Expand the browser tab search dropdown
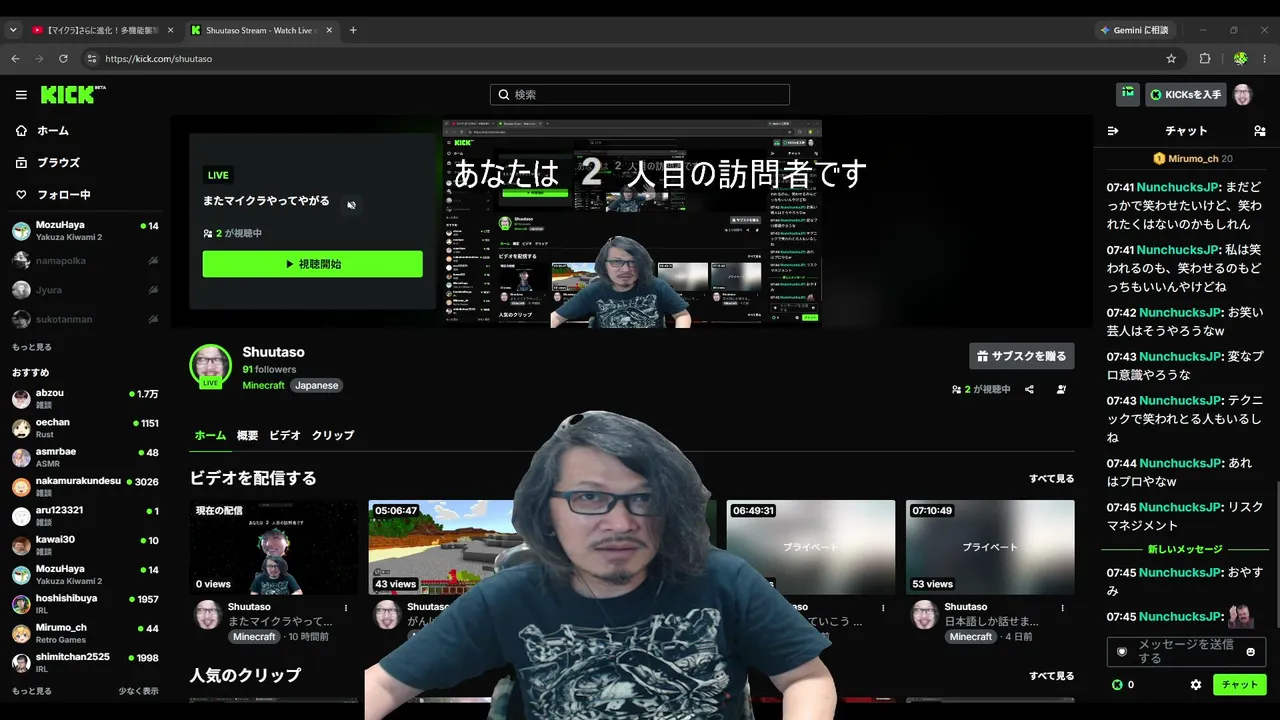 pyautogui.click(x=13, y=30)
